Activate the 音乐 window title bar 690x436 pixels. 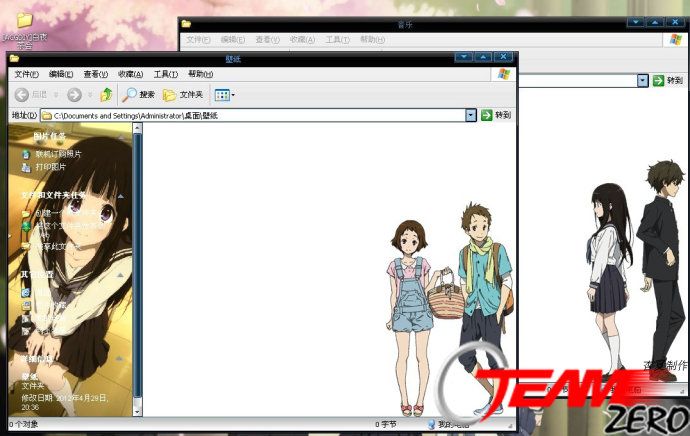click(400, 23)
